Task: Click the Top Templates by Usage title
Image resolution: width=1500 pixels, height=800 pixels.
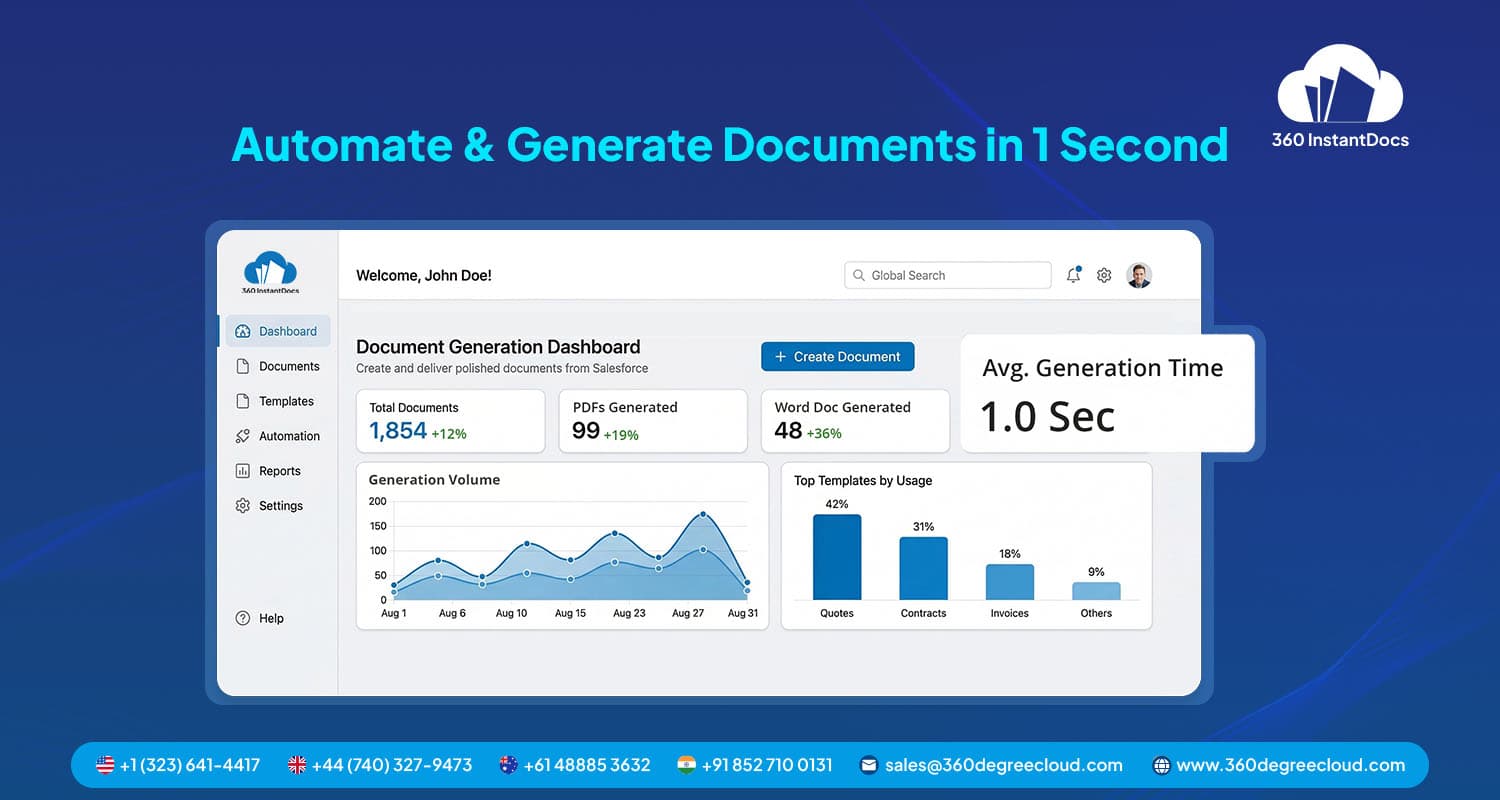Action: pos(863,481)
